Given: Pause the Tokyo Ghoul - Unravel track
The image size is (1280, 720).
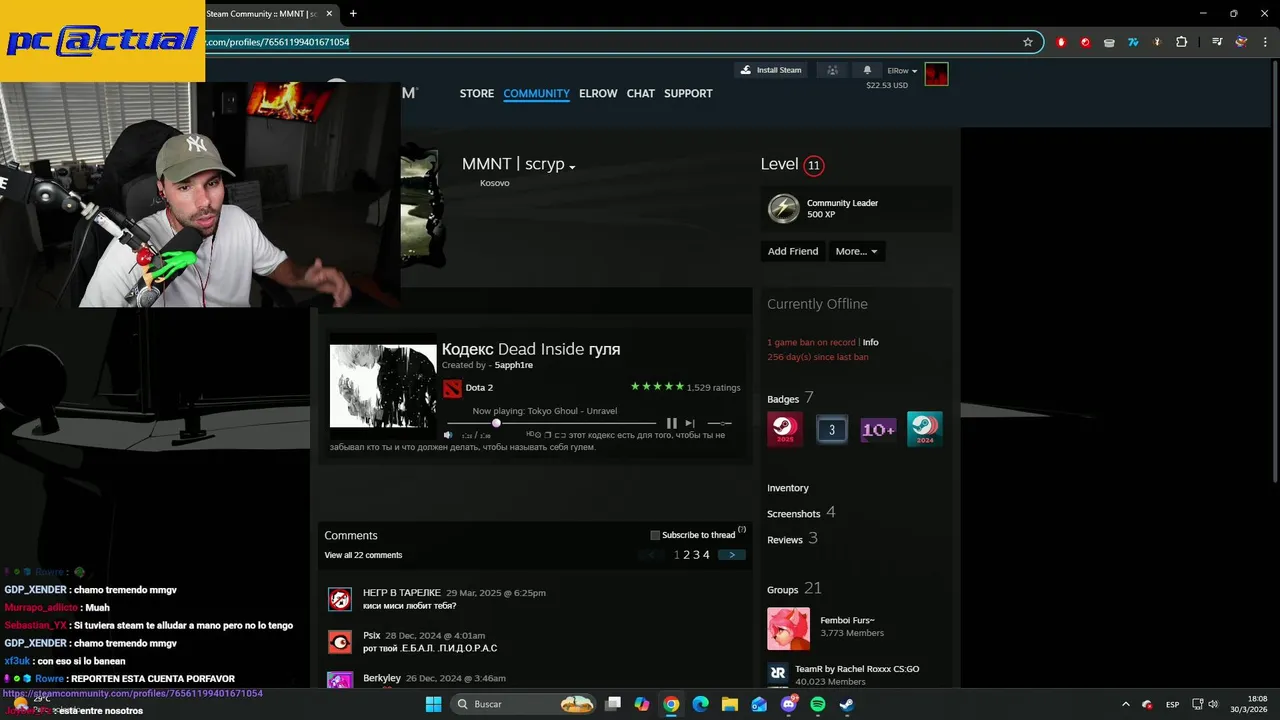Looking at the screenshot, I should [x=671, y=423].
